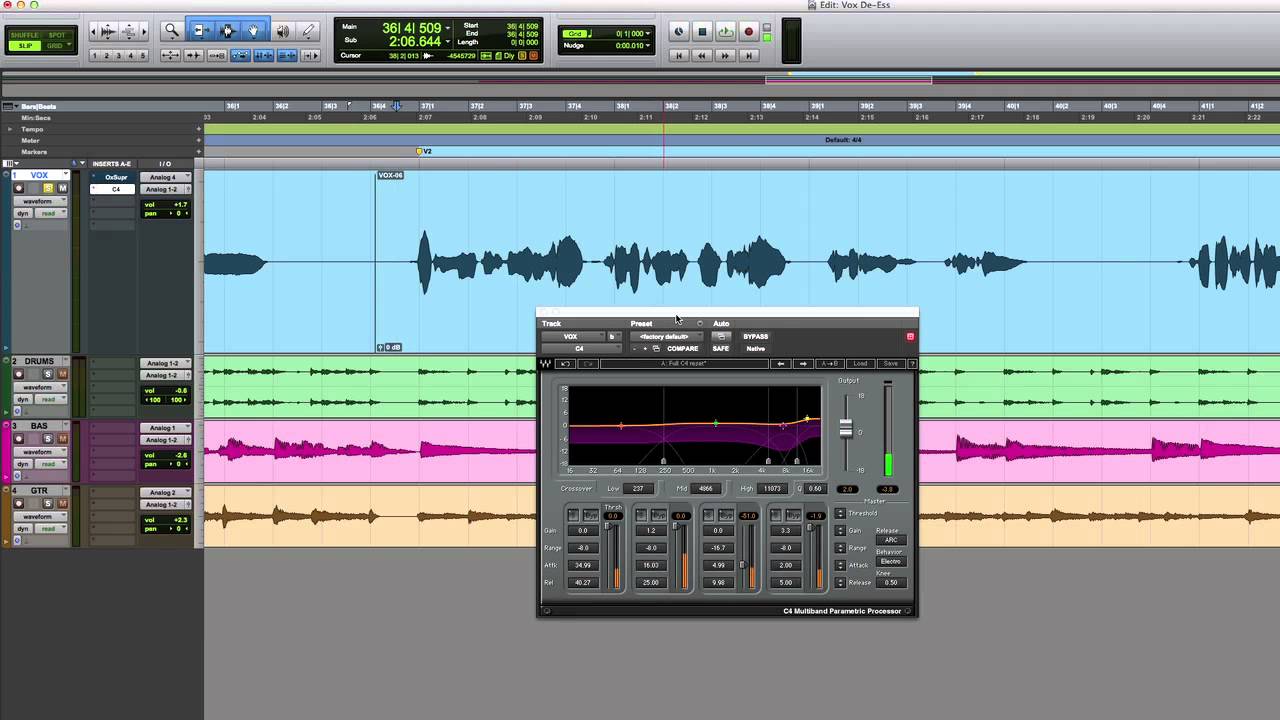This screenshot has width=1280, height=720.
Task: Adjust the C4 Output fader
Action: pyautogui.click(x=846, y=428)
